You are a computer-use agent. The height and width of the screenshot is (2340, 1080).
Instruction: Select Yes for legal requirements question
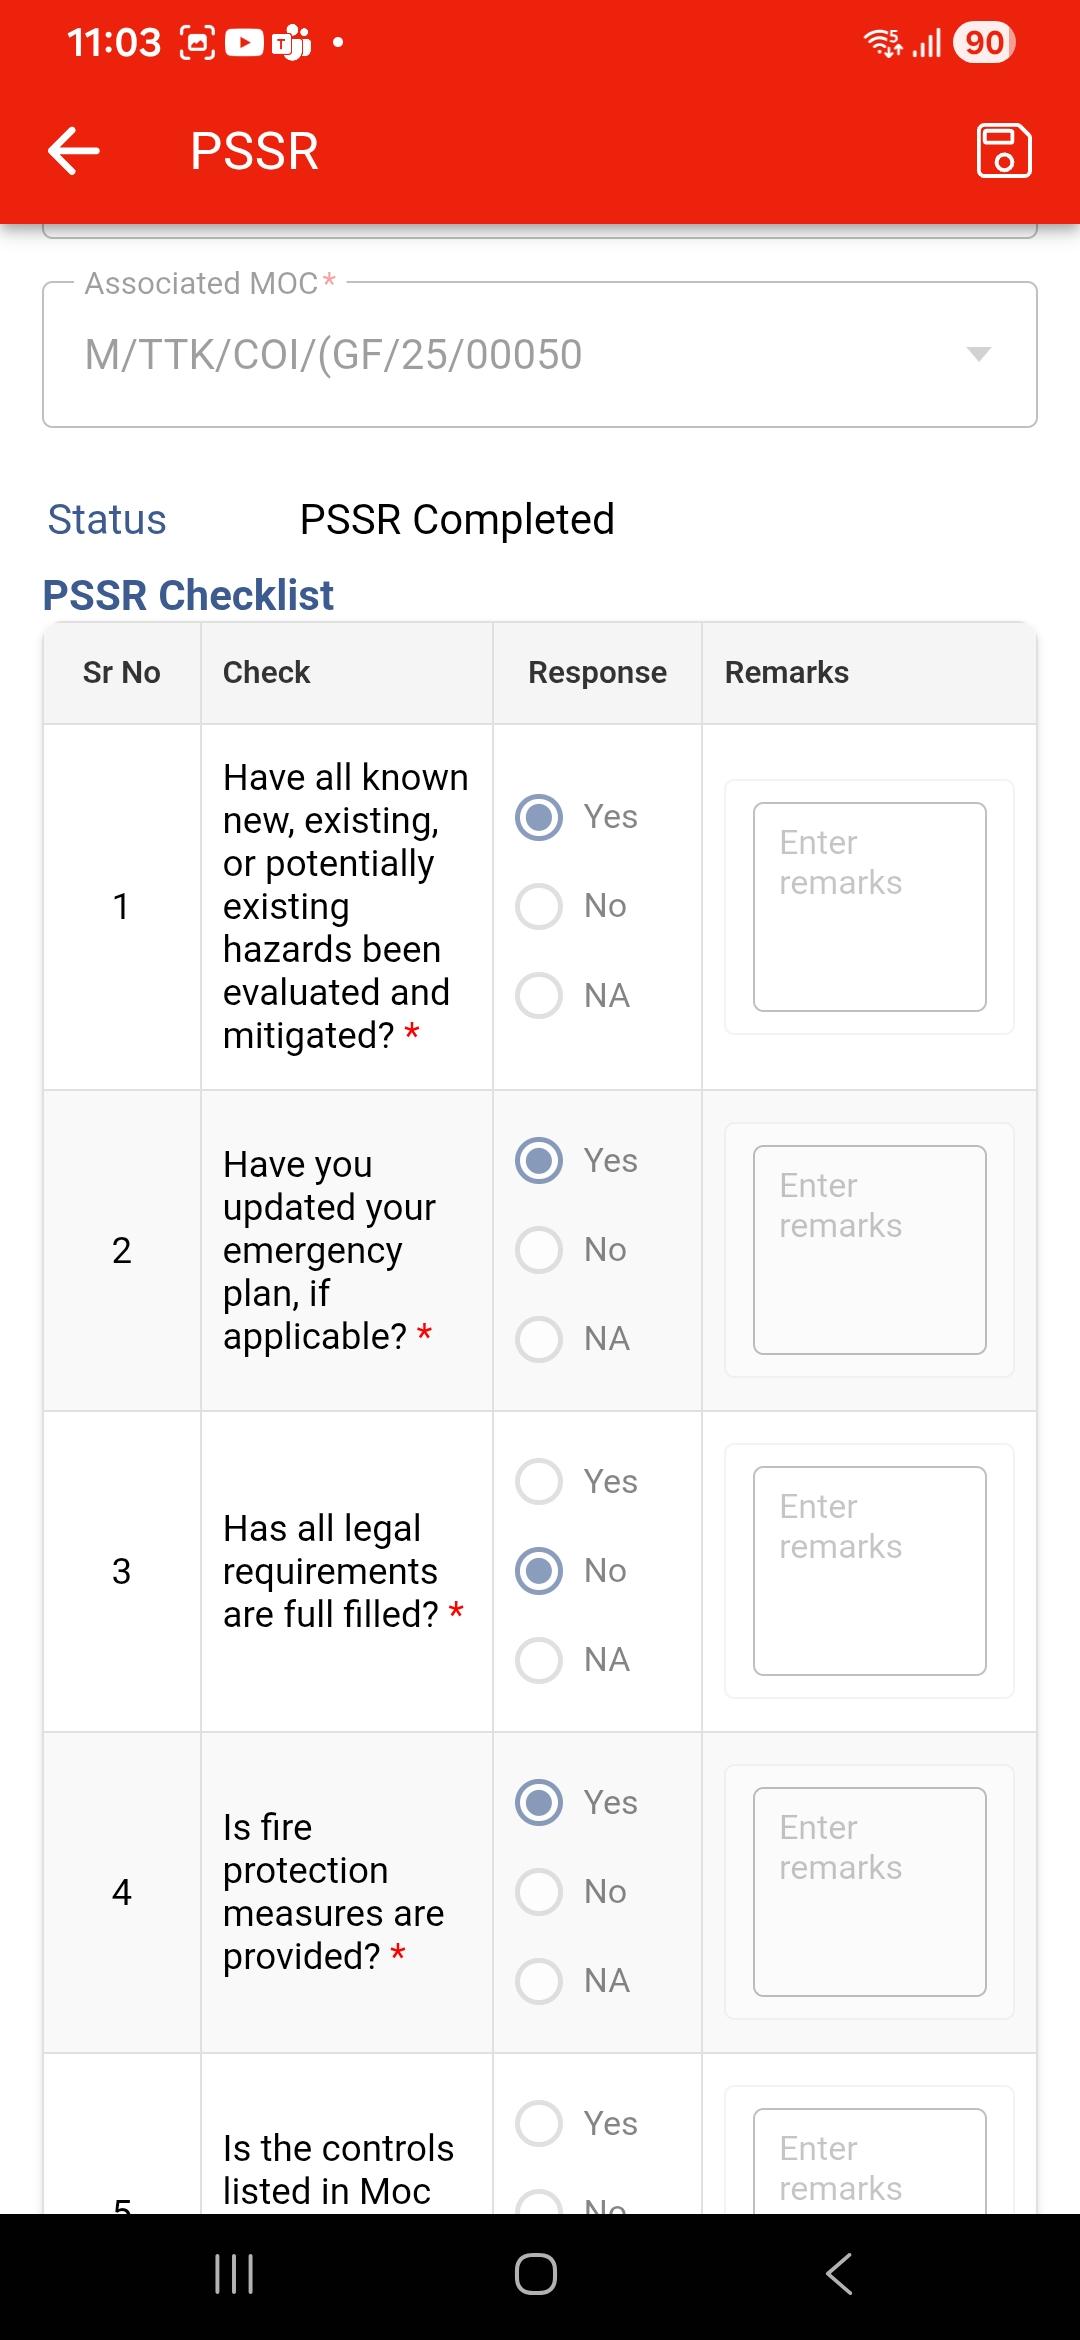click(x=539, y=1481)
